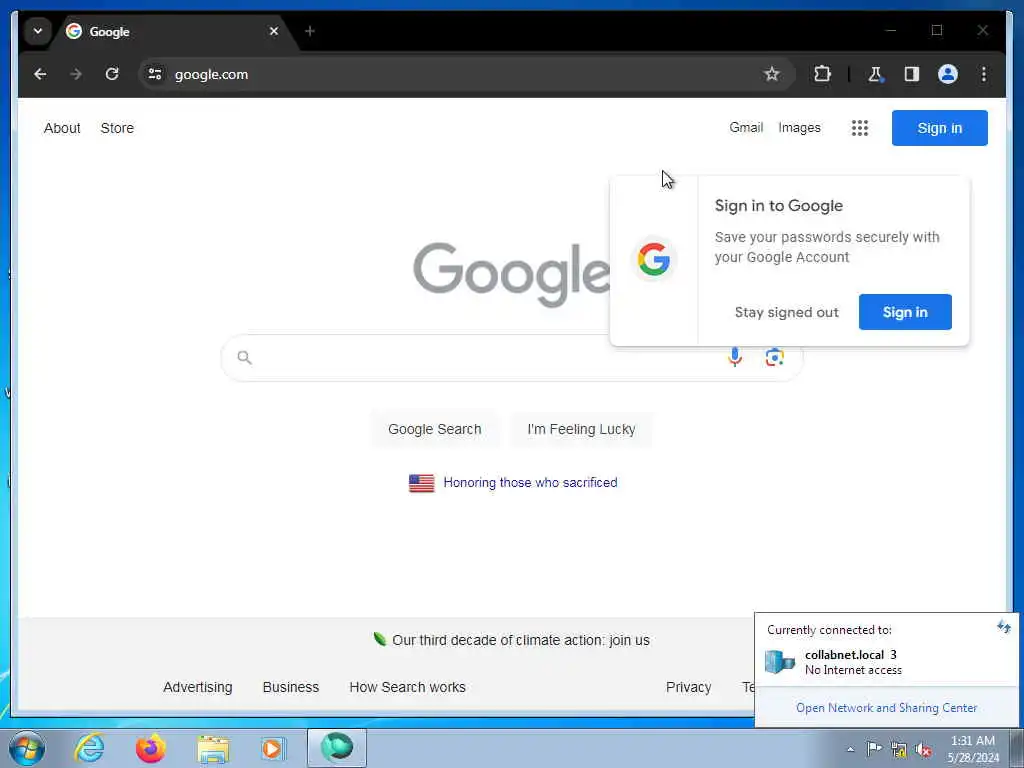
Task: Open How Search works link
Action: pos(407,687)
